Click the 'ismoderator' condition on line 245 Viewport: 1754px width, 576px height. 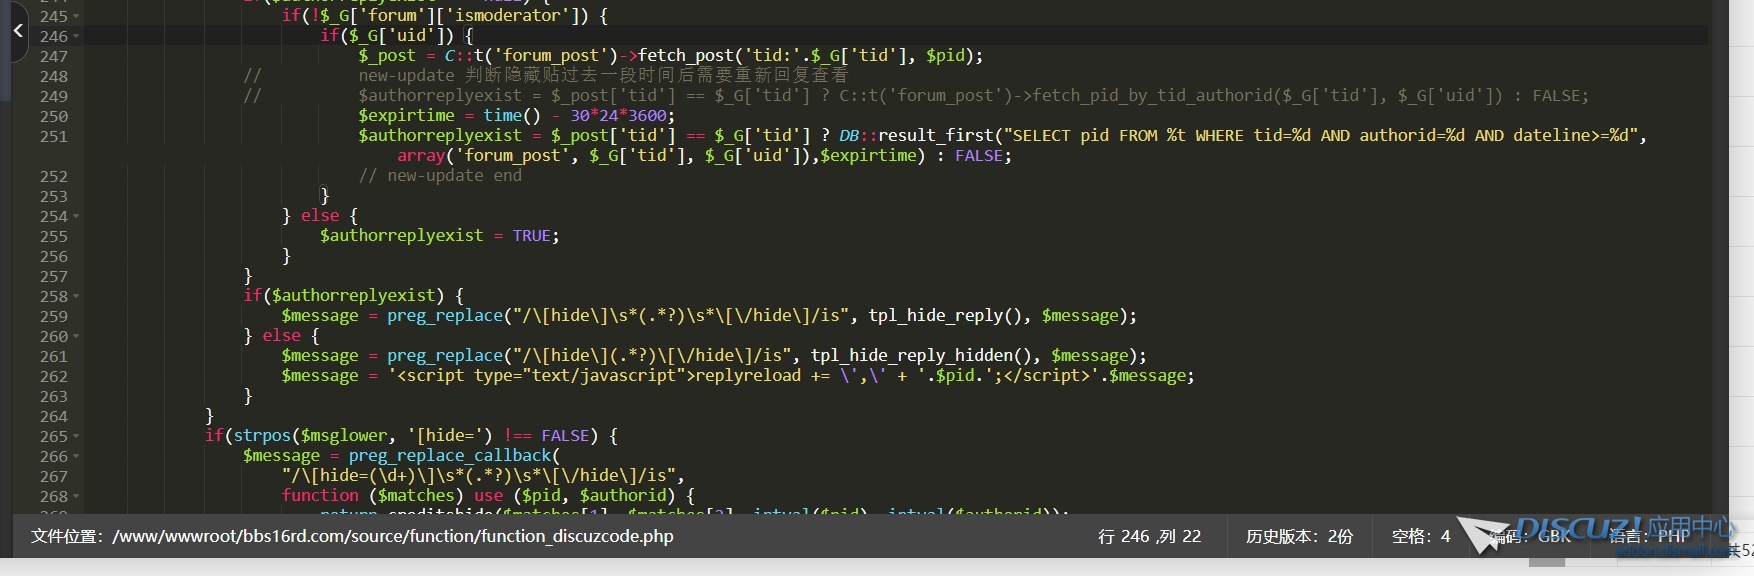click(508, 16)
